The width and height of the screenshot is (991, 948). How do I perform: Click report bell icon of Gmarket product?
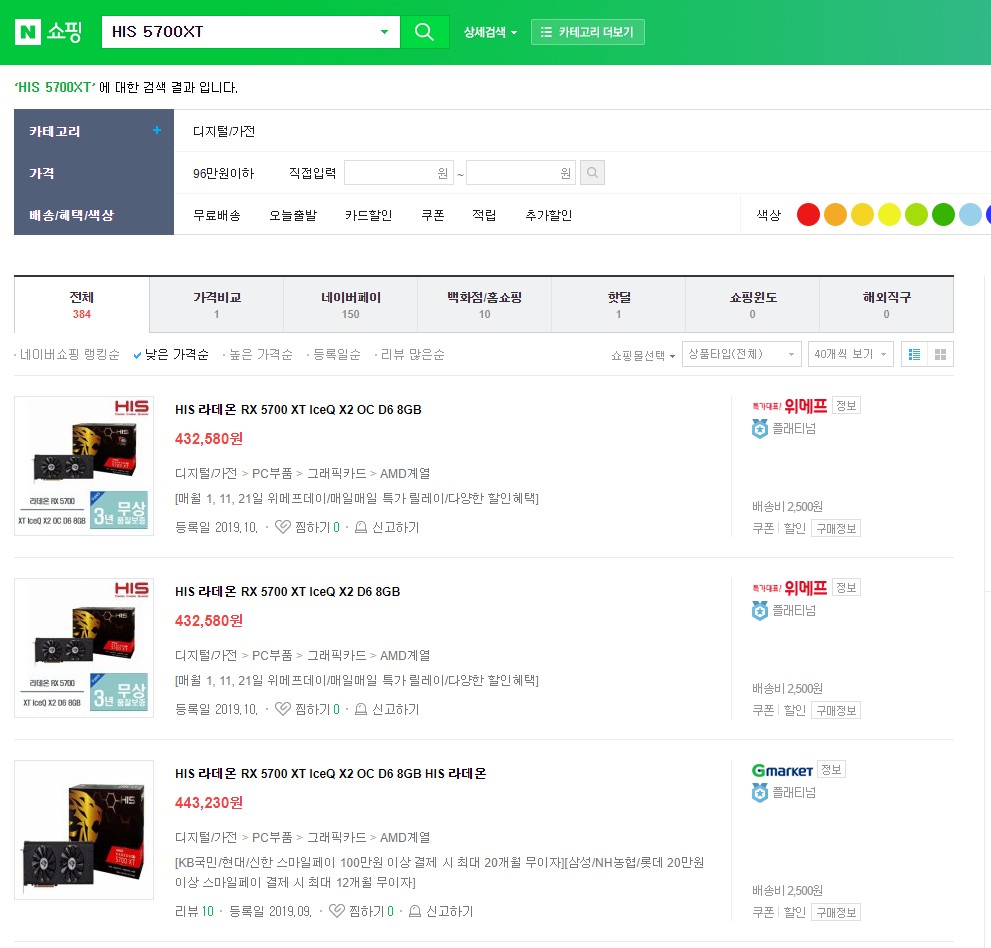[x=415, y=911]
